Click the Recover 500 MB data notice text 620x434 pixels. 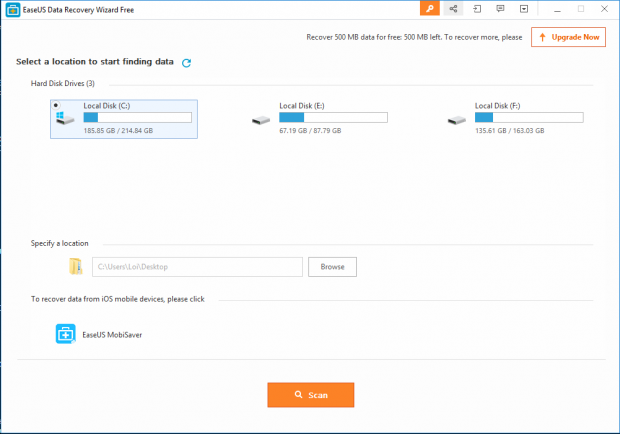(x=414, y=37)
